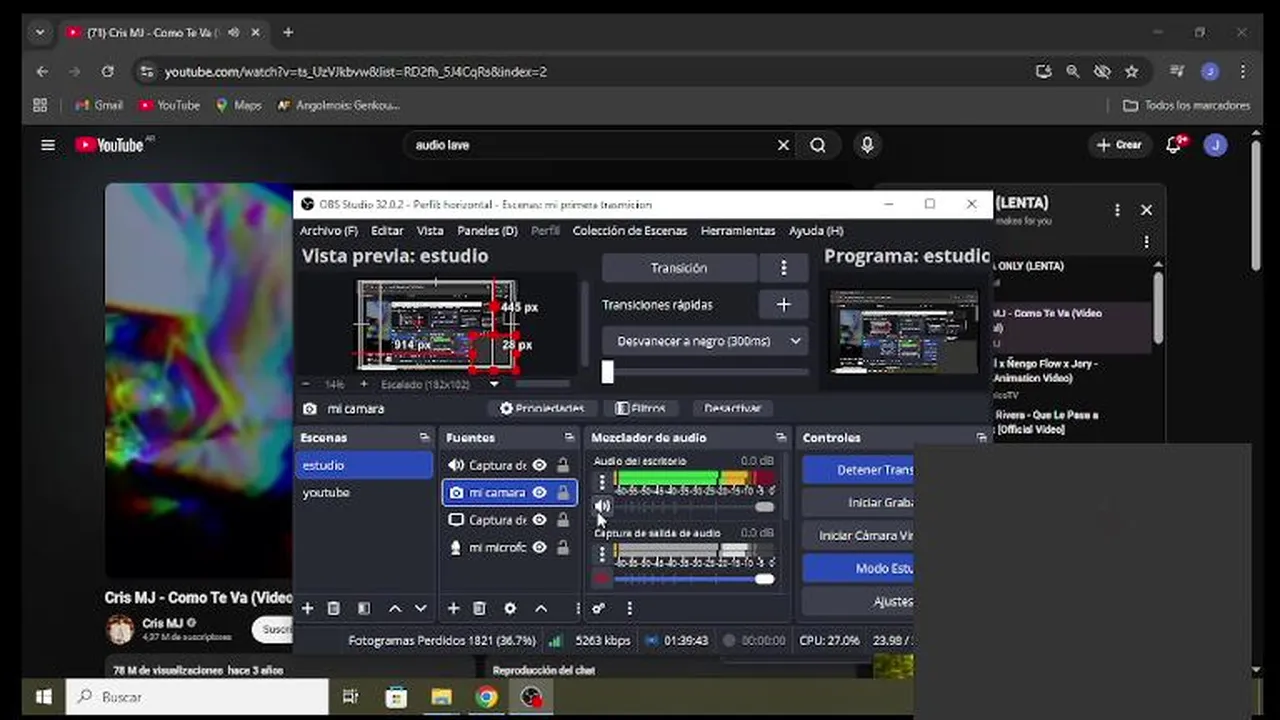The width and height of the screenshot is (1280, 720).
Task: Open Captura de salida de audio options
Action: pos(602,553)
